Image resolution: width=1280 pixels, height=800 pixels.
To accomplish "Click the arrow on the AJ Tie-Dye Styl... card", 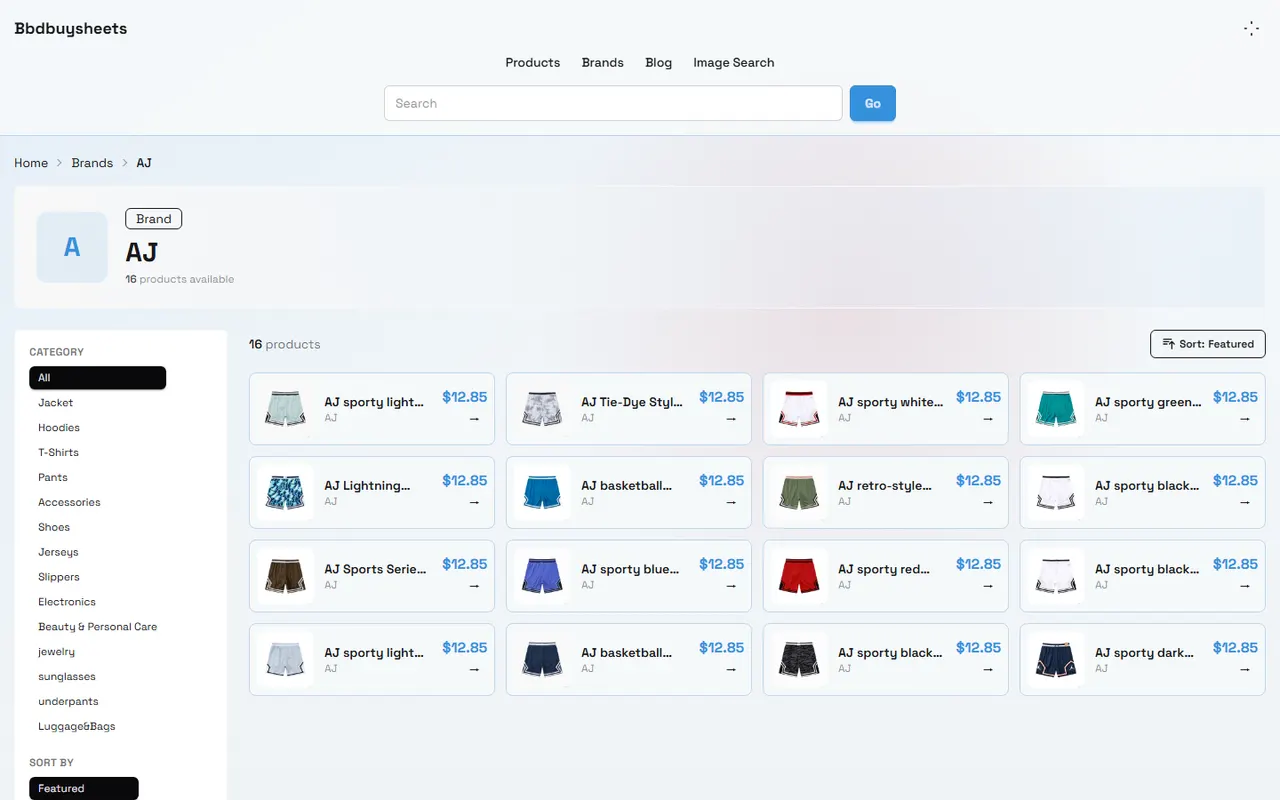I will point(731,419).
